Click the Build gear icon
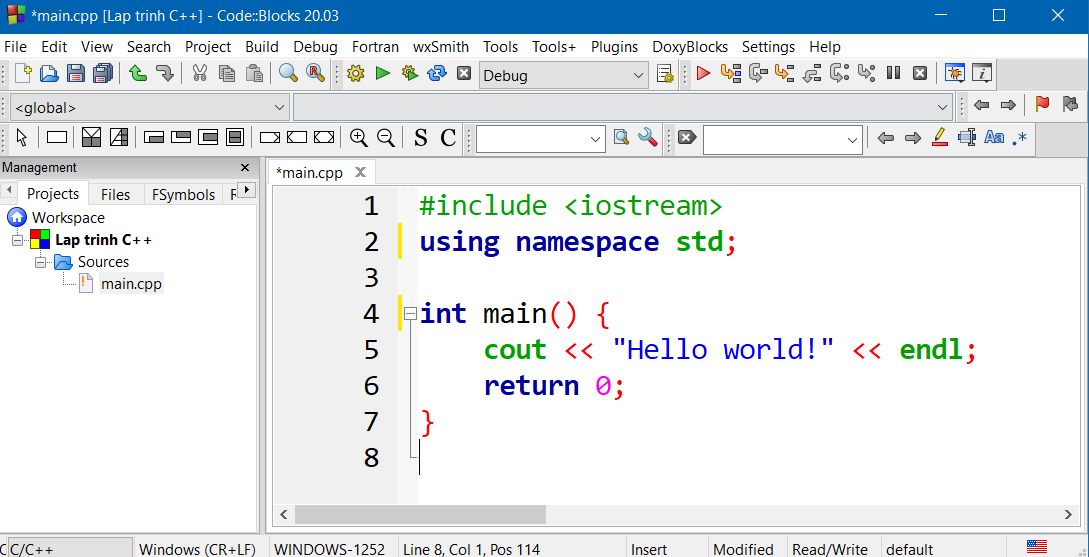Screen dimensions: 1089x557 [x=355, y=73]
